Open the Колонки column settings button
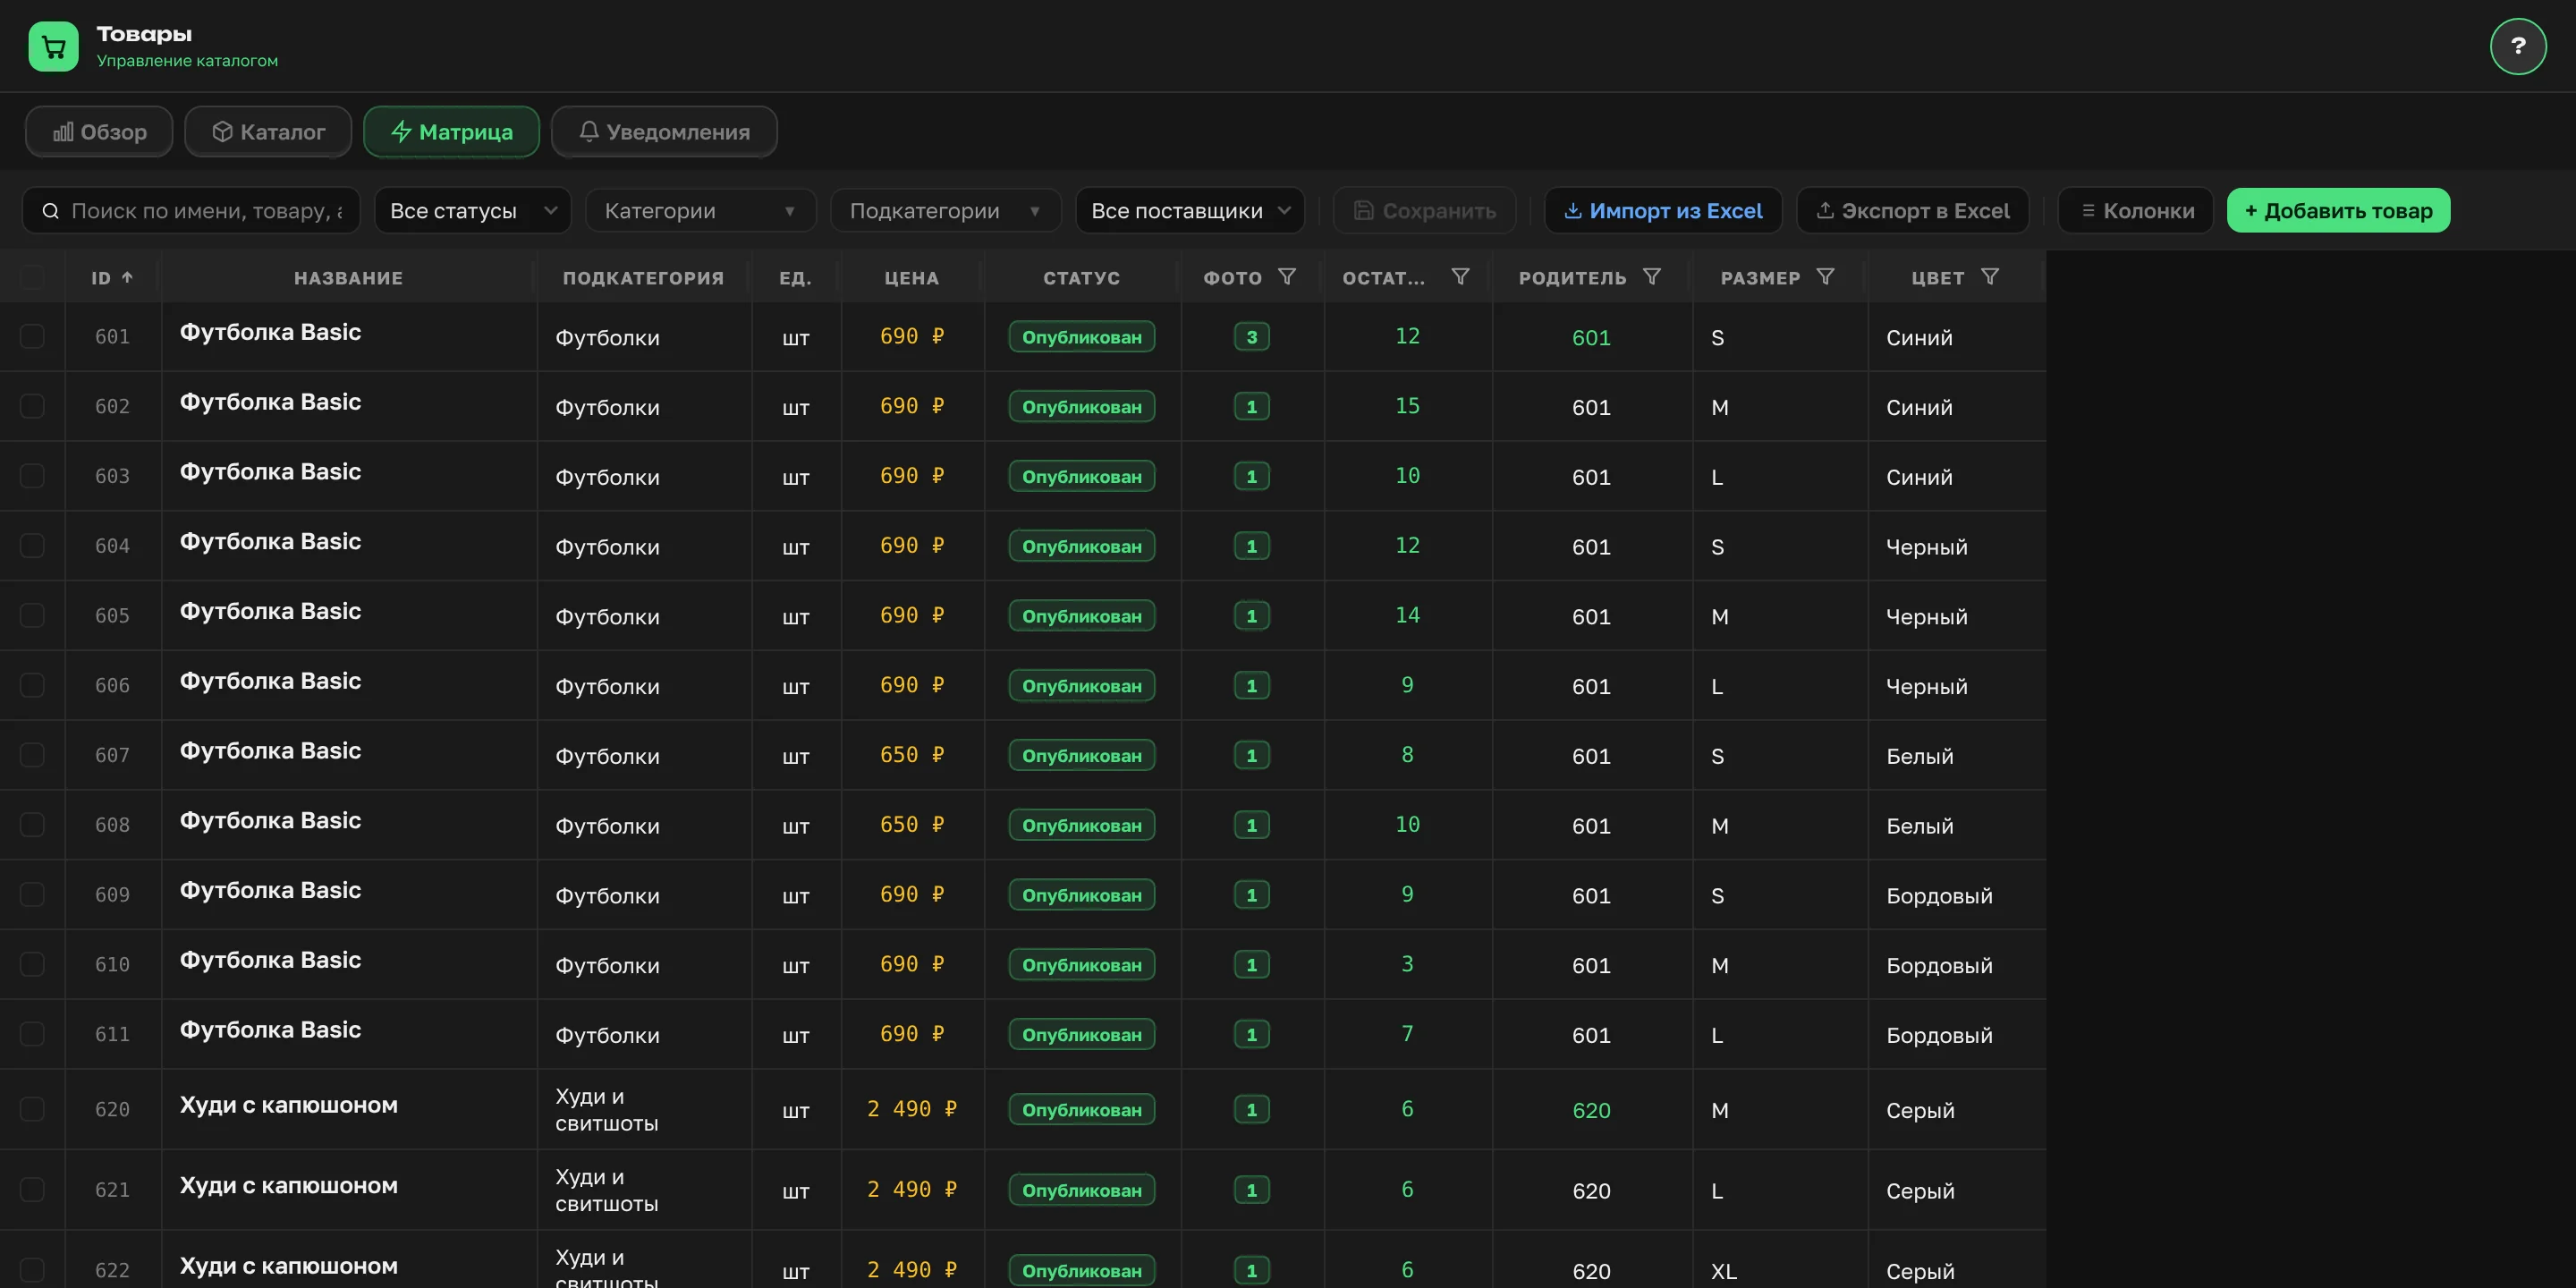The image size is (2576, 1288). (x=2136, y=211)
